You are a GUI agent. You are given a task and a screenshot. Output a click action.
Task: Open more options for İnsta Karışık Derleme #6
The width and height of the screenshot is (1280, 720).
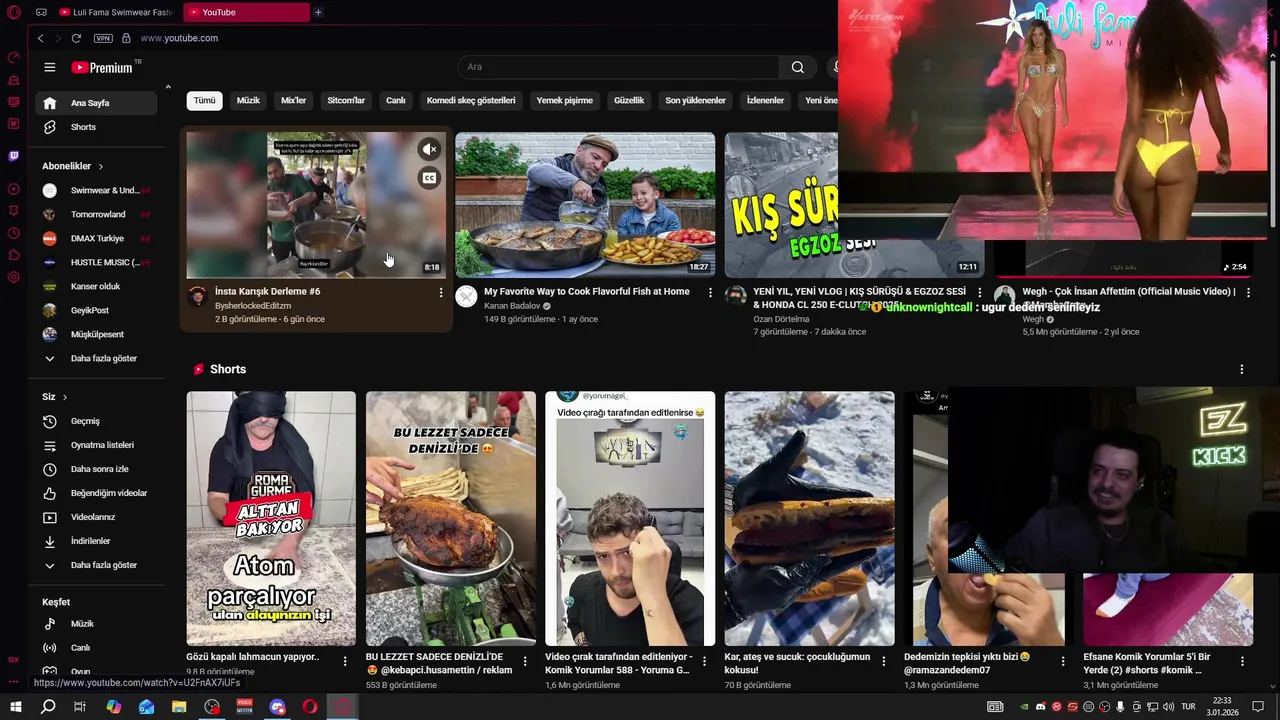441,292
